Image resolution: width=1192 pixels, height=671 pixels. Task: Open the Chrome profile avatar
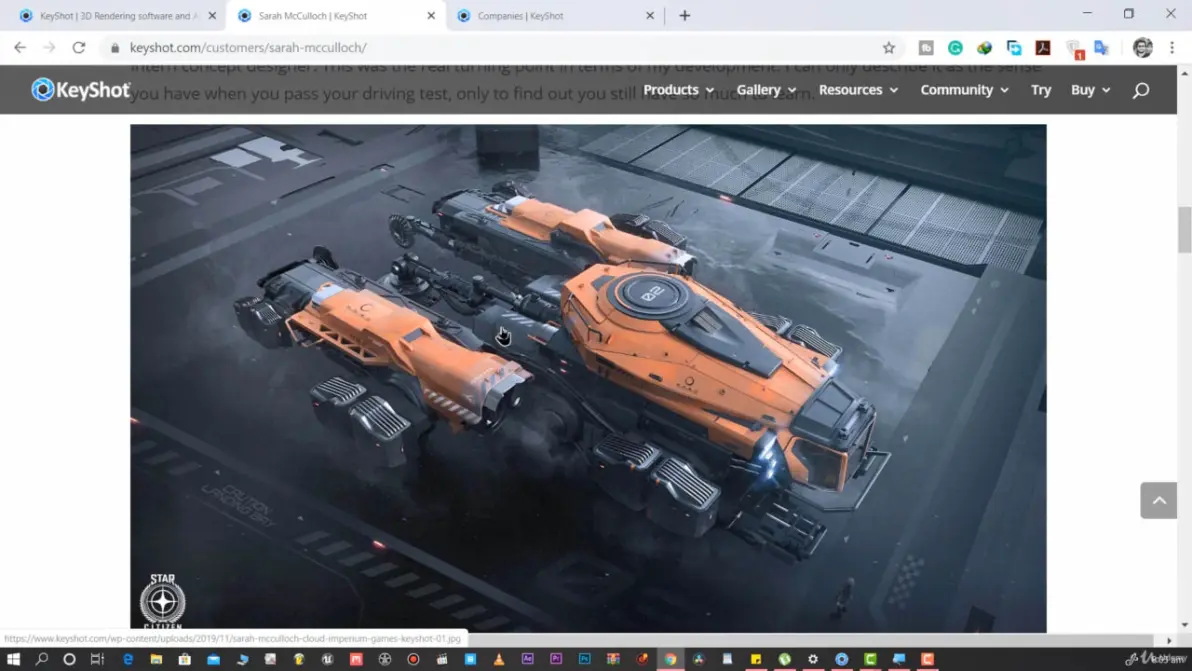(x=1143, y=48)
